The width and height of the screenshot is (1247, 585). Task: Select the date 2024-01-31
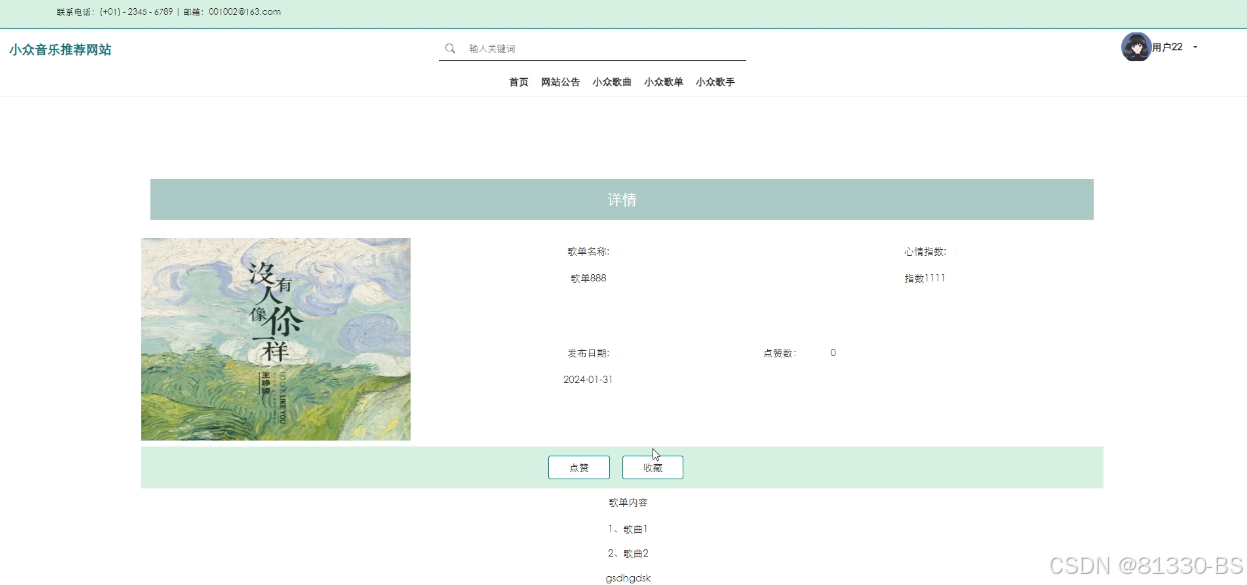588,379
